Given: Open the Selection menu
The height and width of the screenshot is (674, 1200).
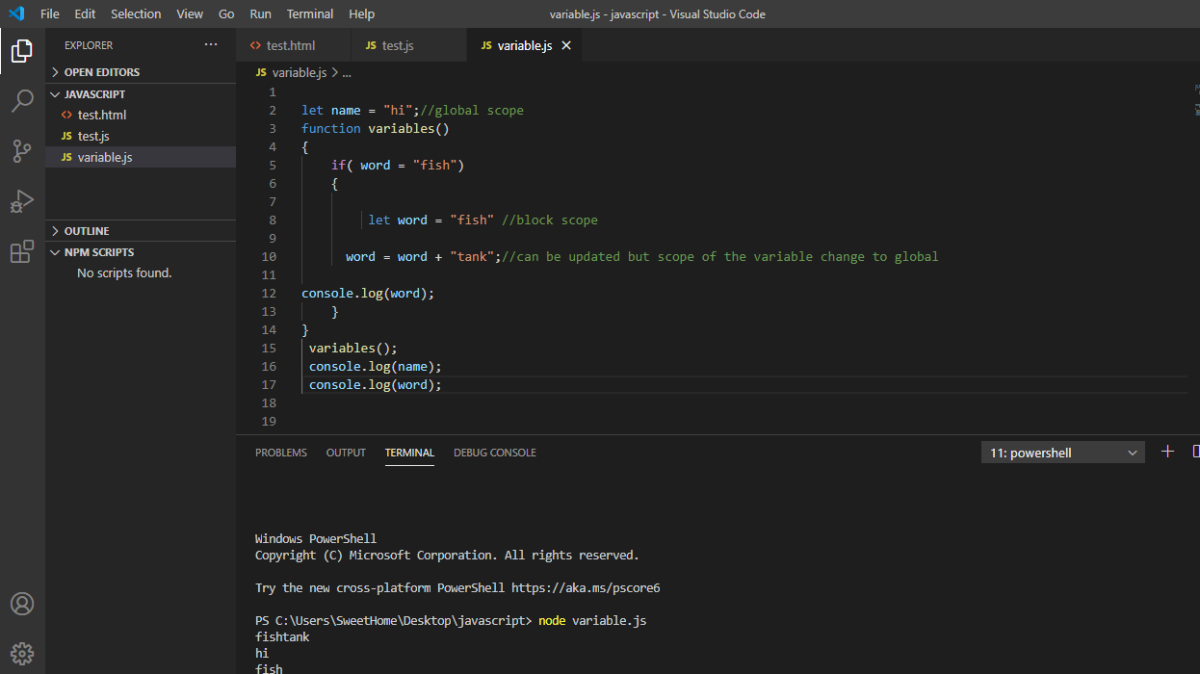Looking at the screenshot, I should tap(136, 14).
